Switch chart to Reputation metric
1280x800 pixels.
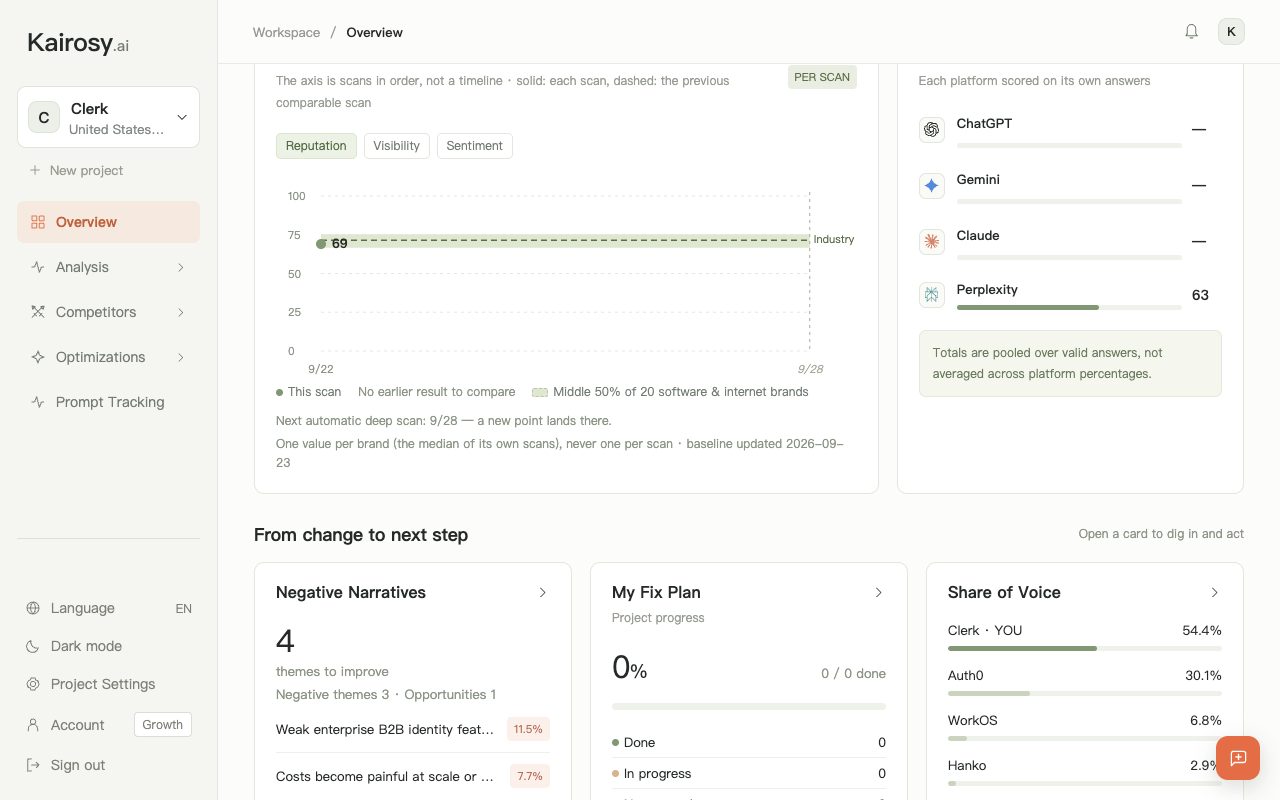tap(316, 146)
